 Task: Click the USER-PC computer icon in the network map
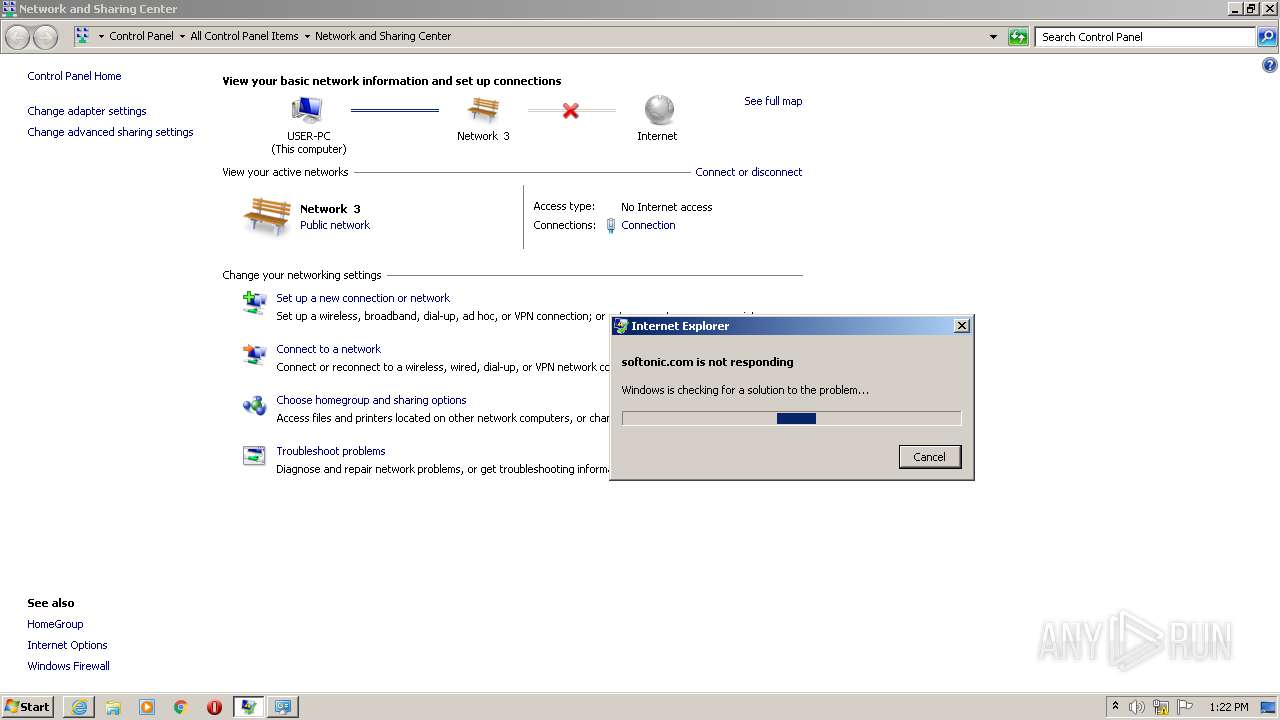(307, 110)
